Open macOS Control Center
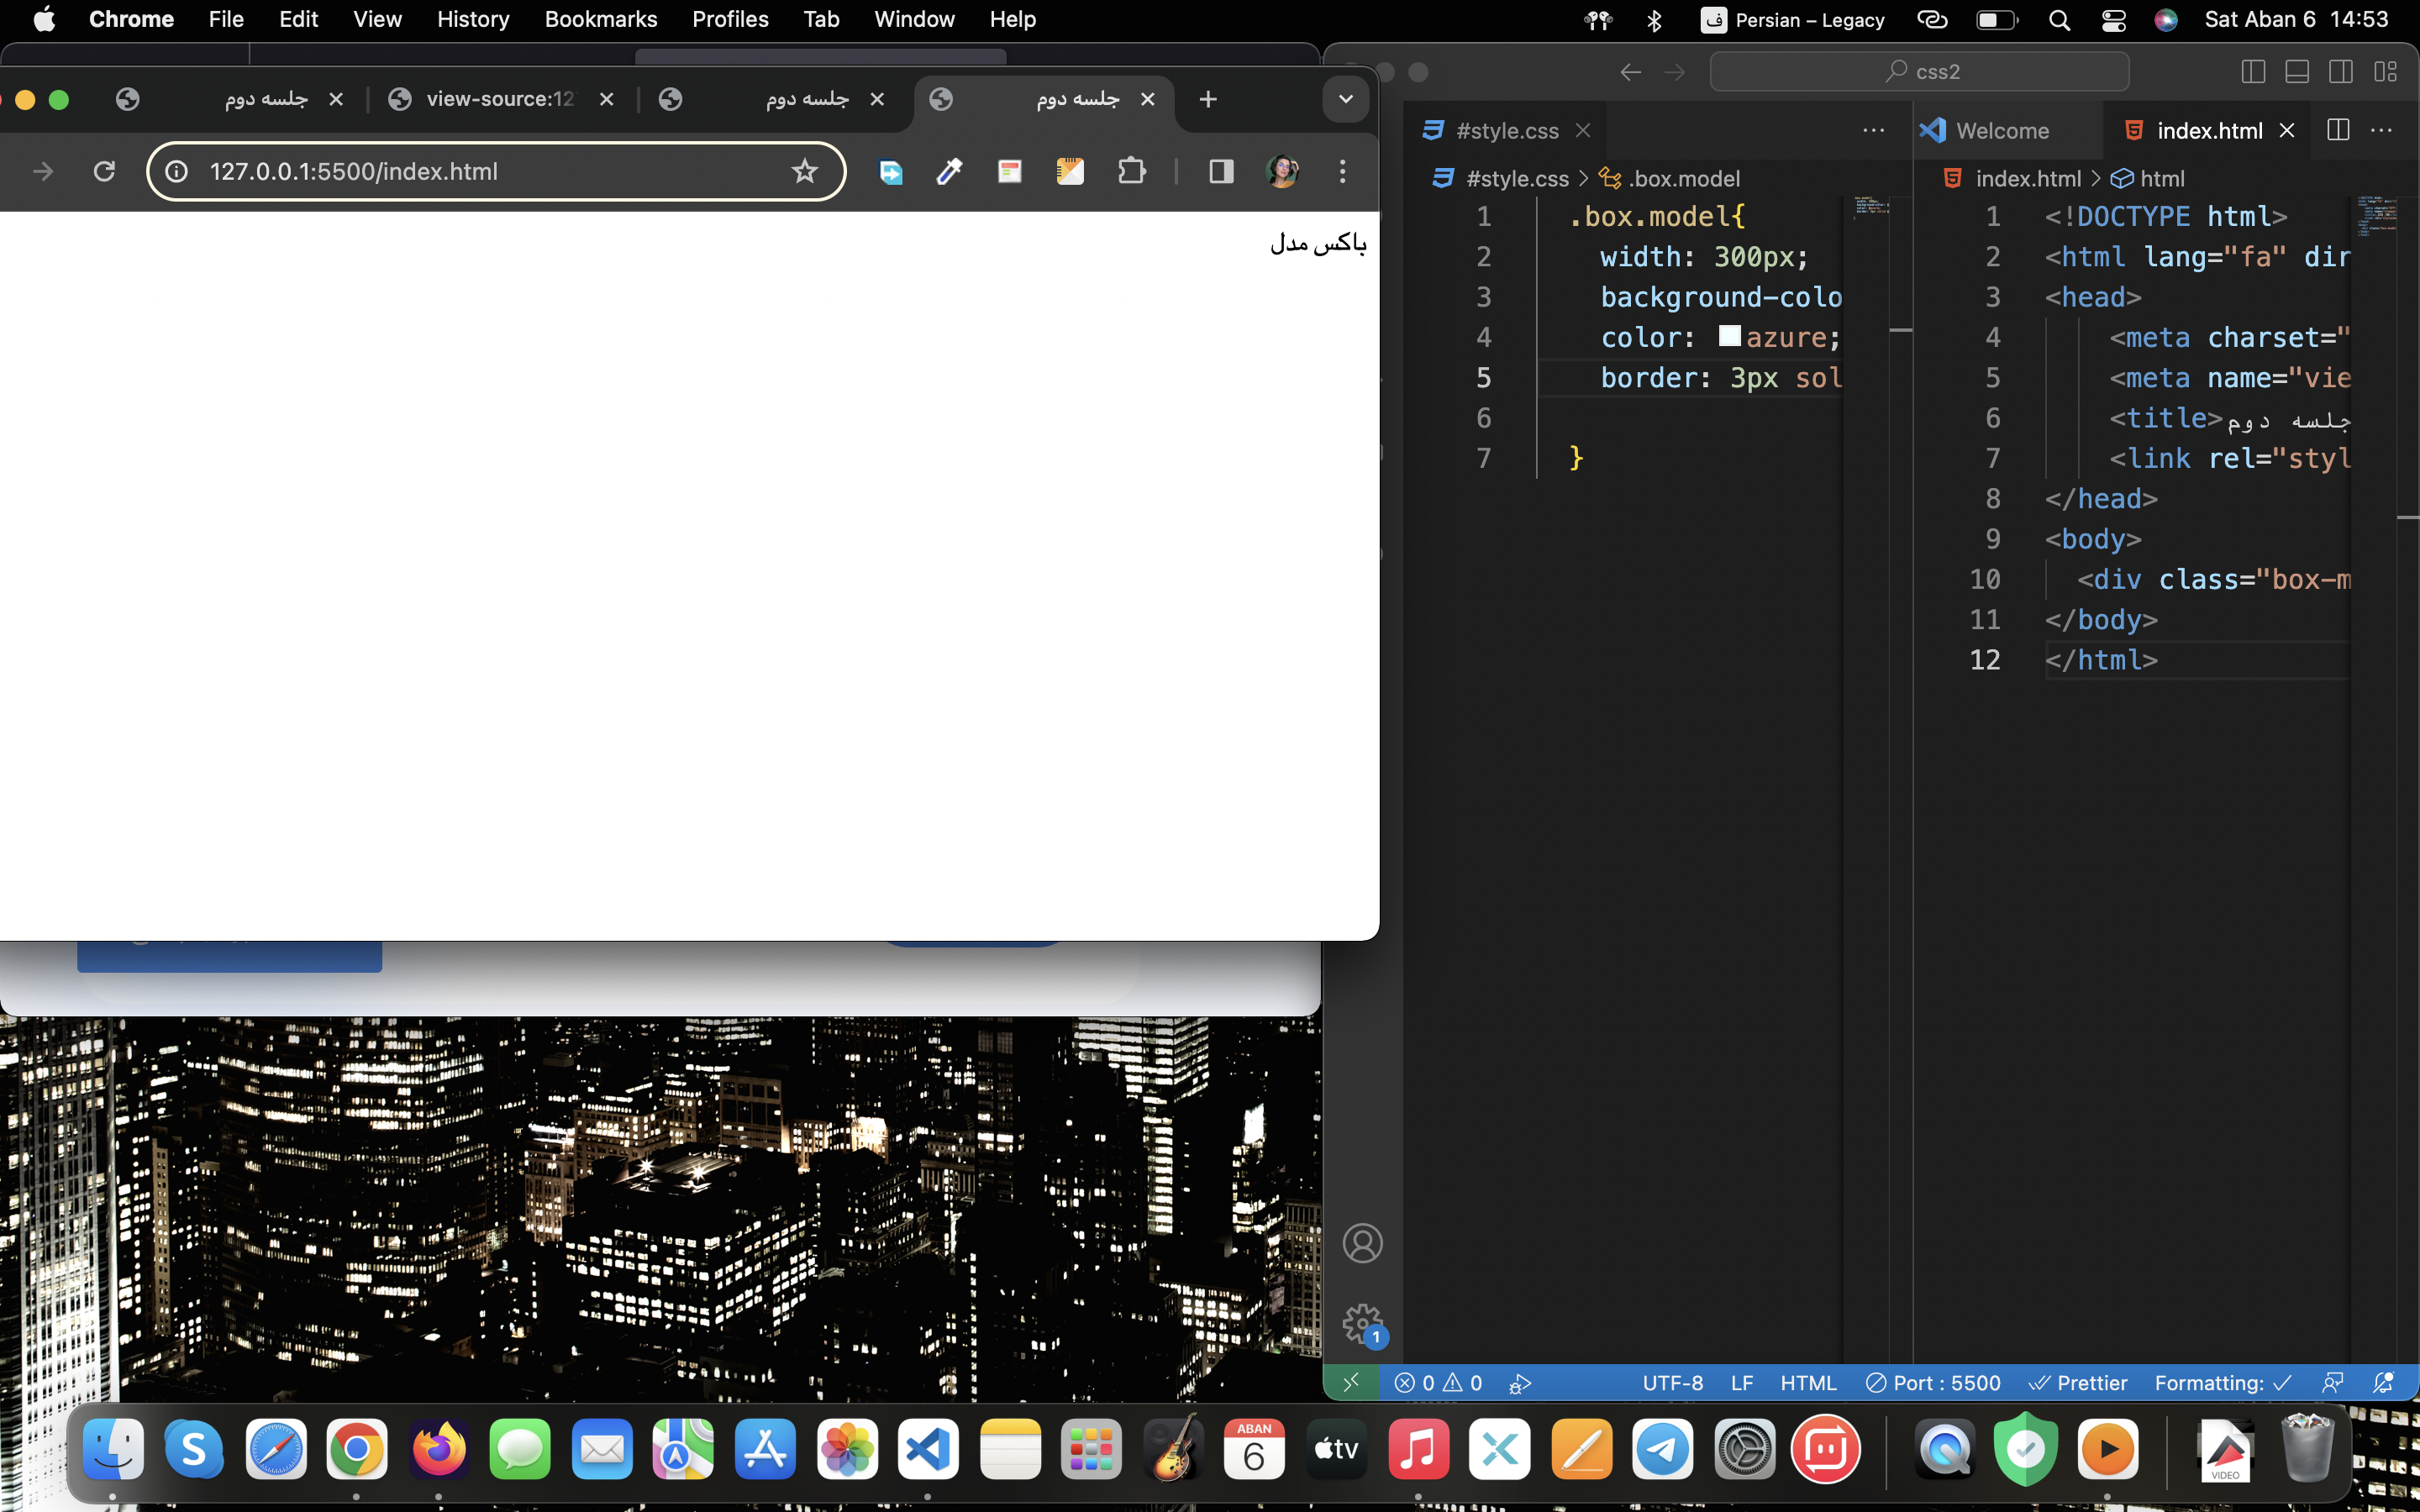Viewport: 2420px width, 1512px height. click(2113, 20)
